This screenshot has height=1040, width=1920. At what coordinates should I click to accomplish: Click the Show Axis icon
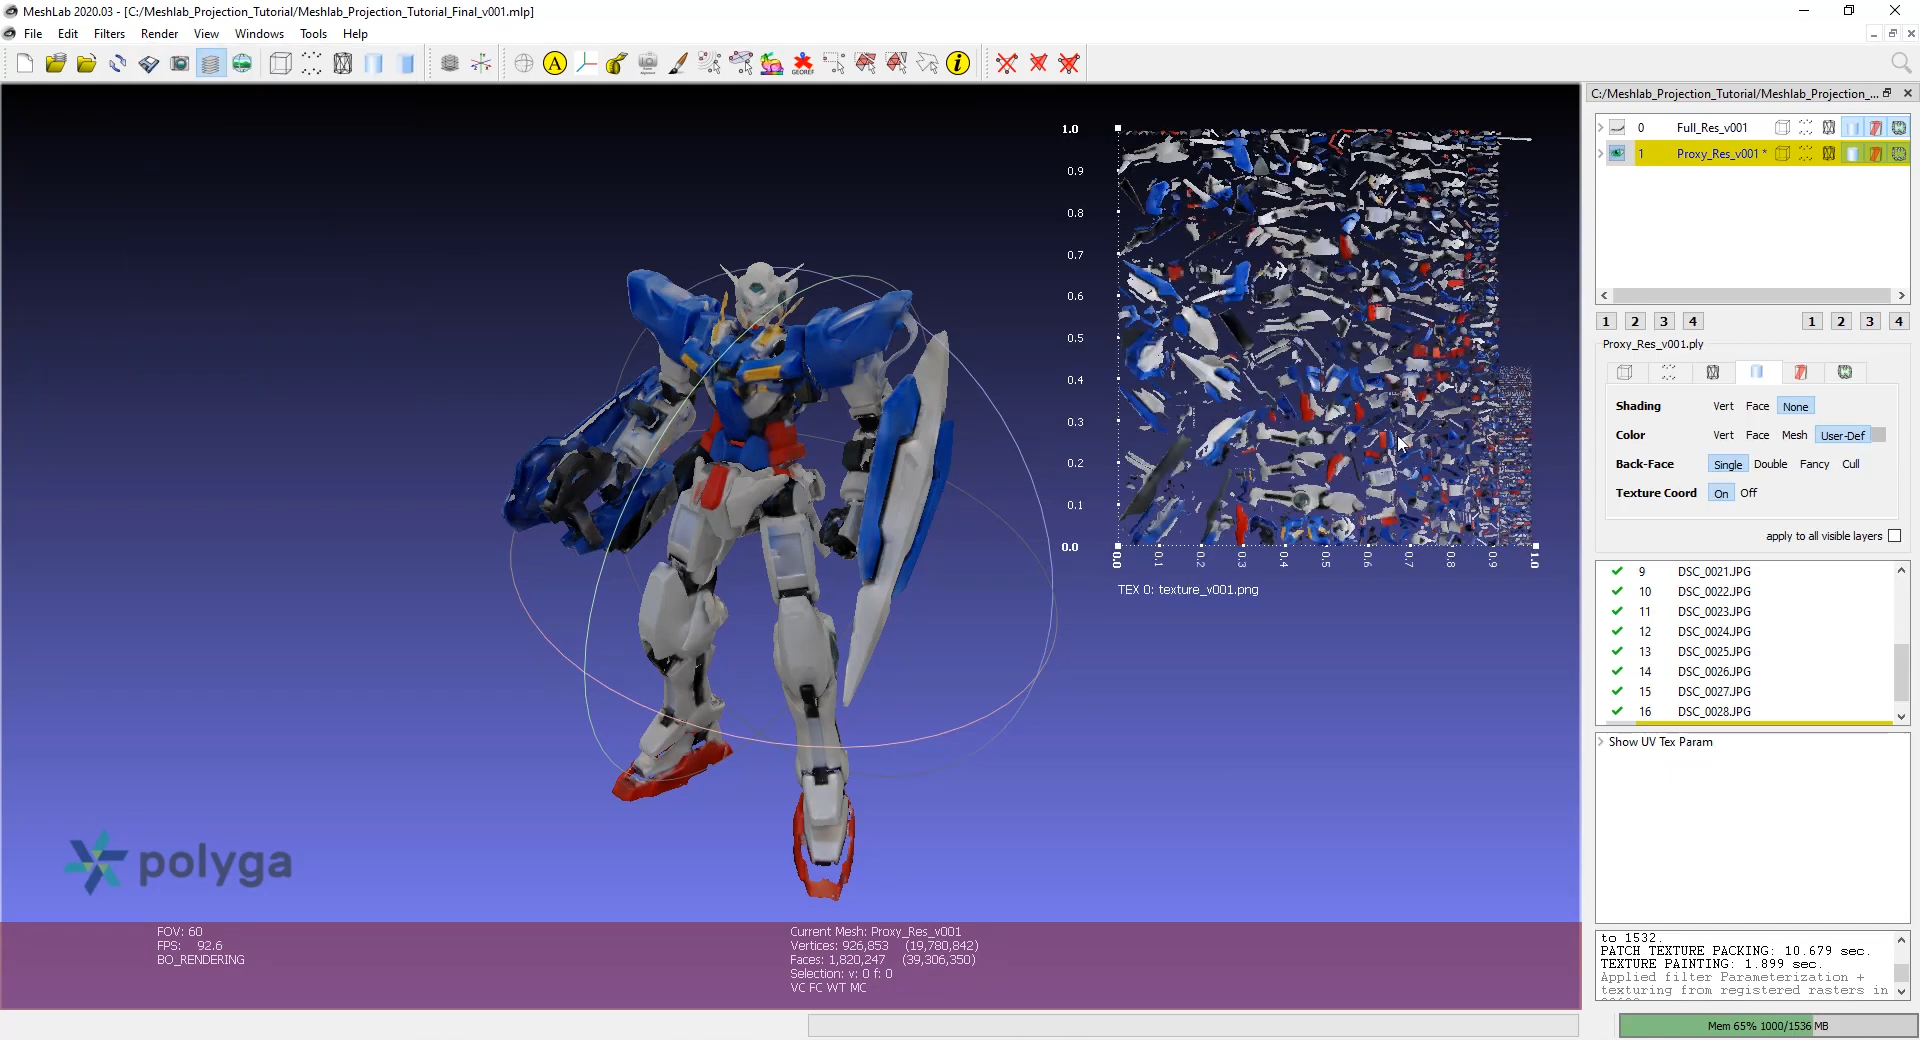(x=481, y=64)
